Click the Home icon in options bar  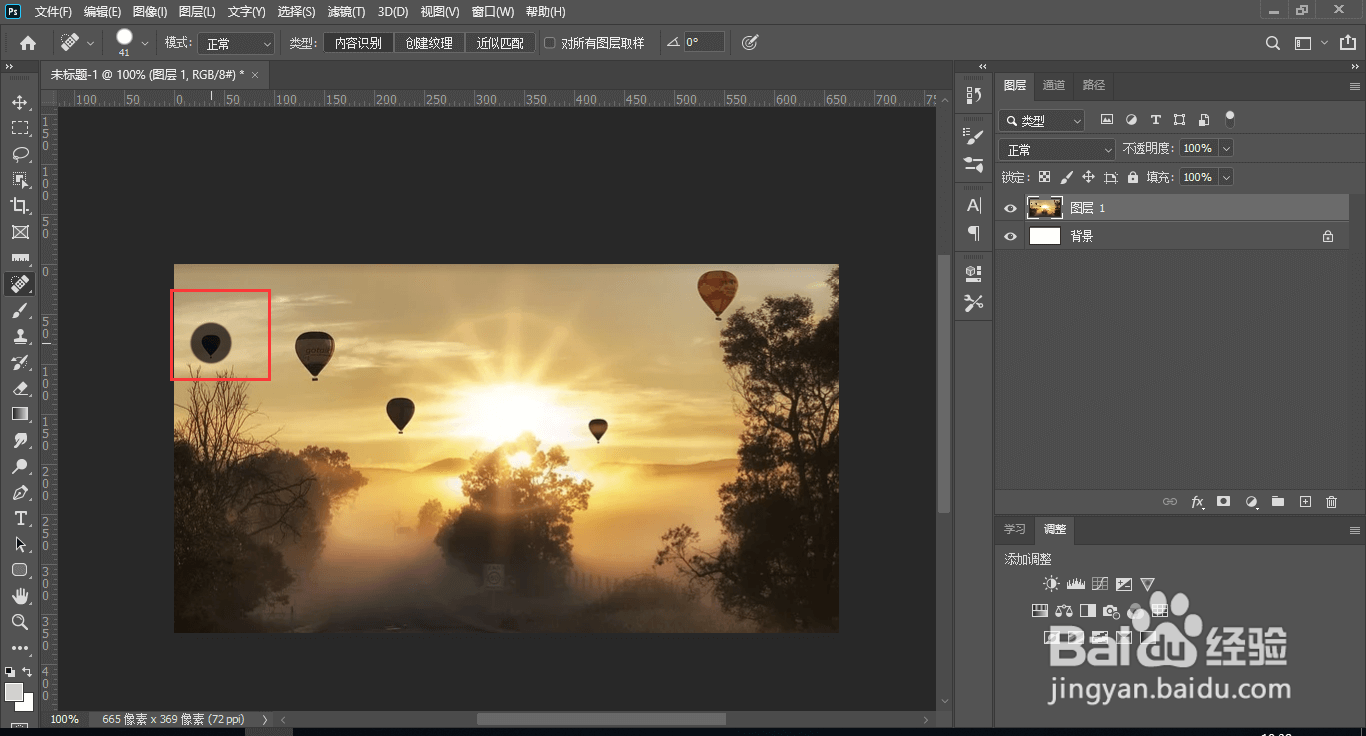28,43
